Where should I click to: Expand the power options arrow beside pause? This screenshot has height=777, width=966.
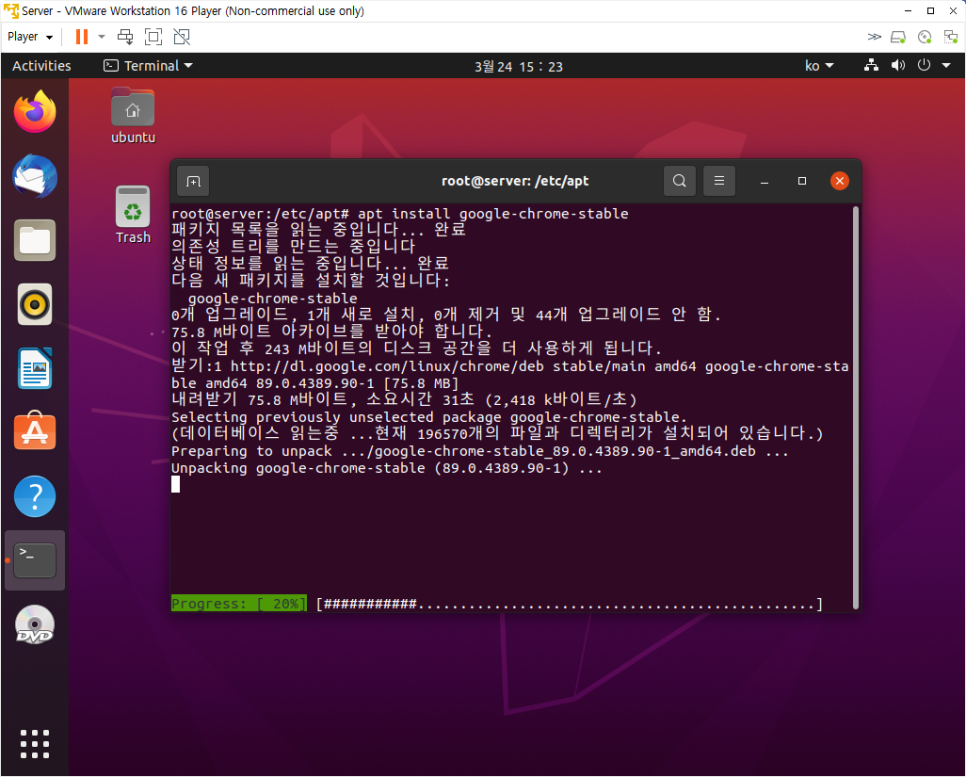pyautogui.click(x=102, y=37)
